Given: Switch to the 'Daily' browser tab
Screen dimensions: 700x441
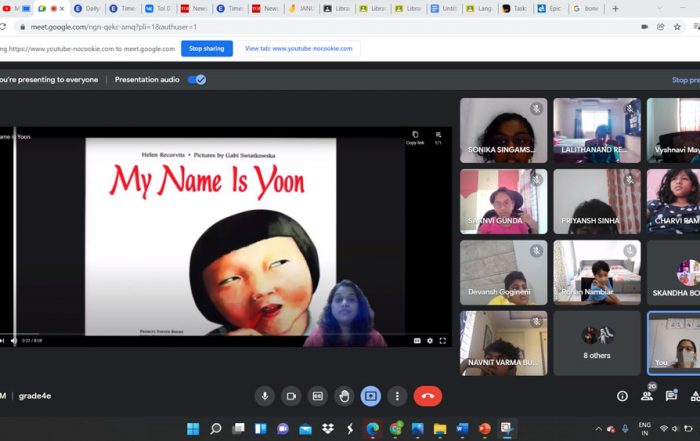Looking at the screenshot, I should click(x=87, y=8).
